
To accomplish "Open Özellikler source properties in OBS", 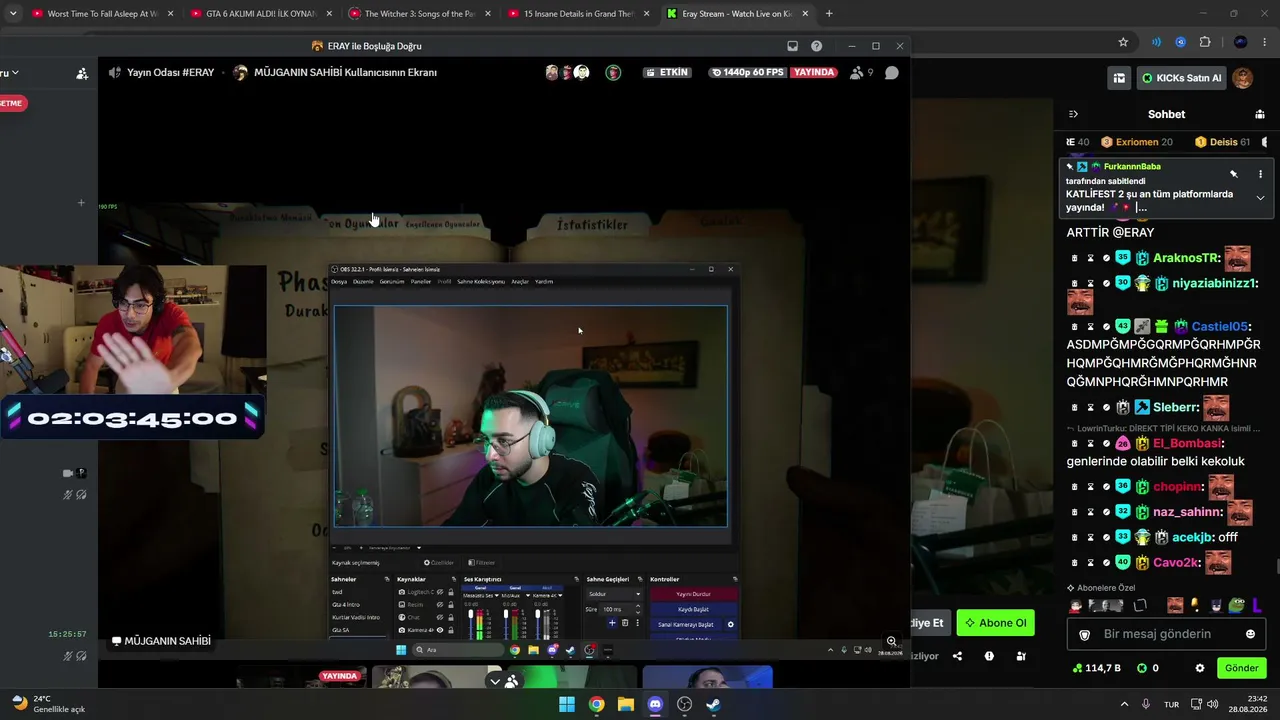I will [441, 563].
